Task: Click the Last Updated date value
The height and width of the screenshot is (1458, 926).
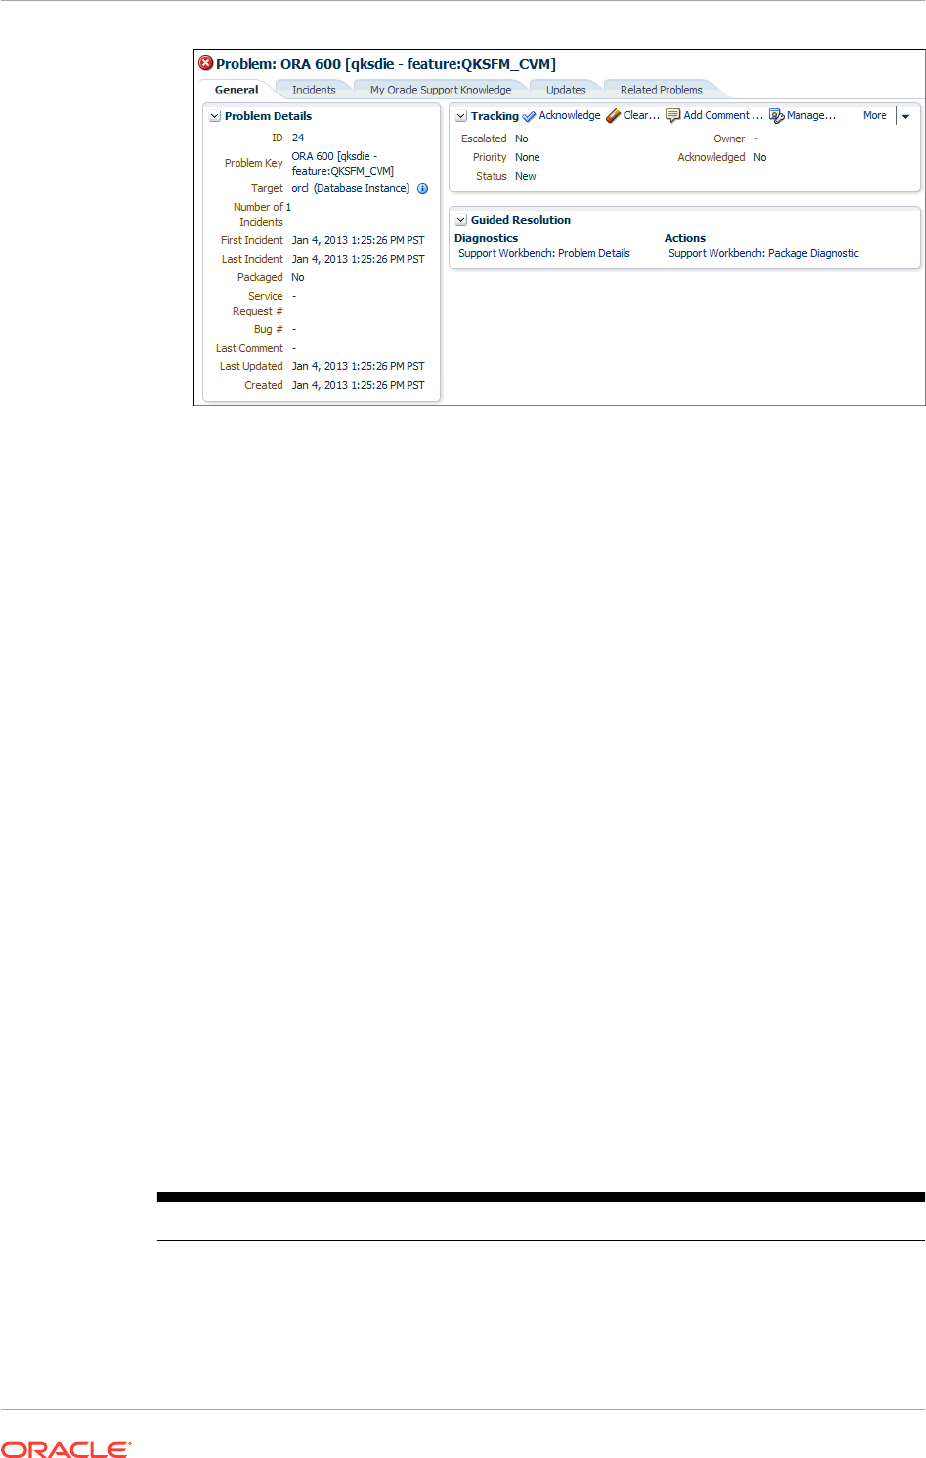Action: click(358, 366)
